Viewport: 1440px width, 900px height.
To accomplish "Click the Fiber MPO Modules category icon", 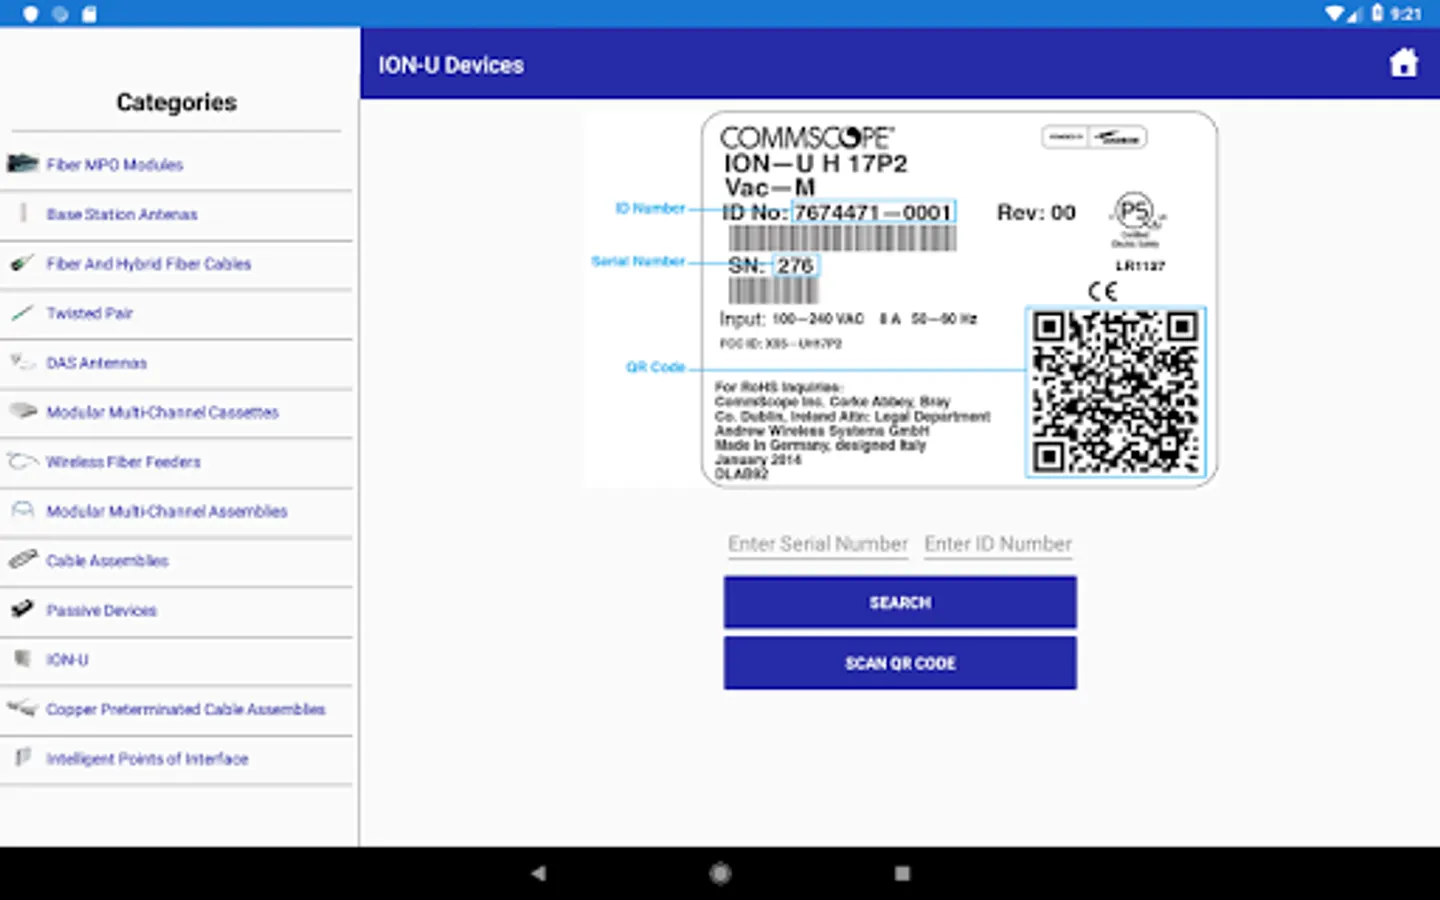I will coord(22,164).
